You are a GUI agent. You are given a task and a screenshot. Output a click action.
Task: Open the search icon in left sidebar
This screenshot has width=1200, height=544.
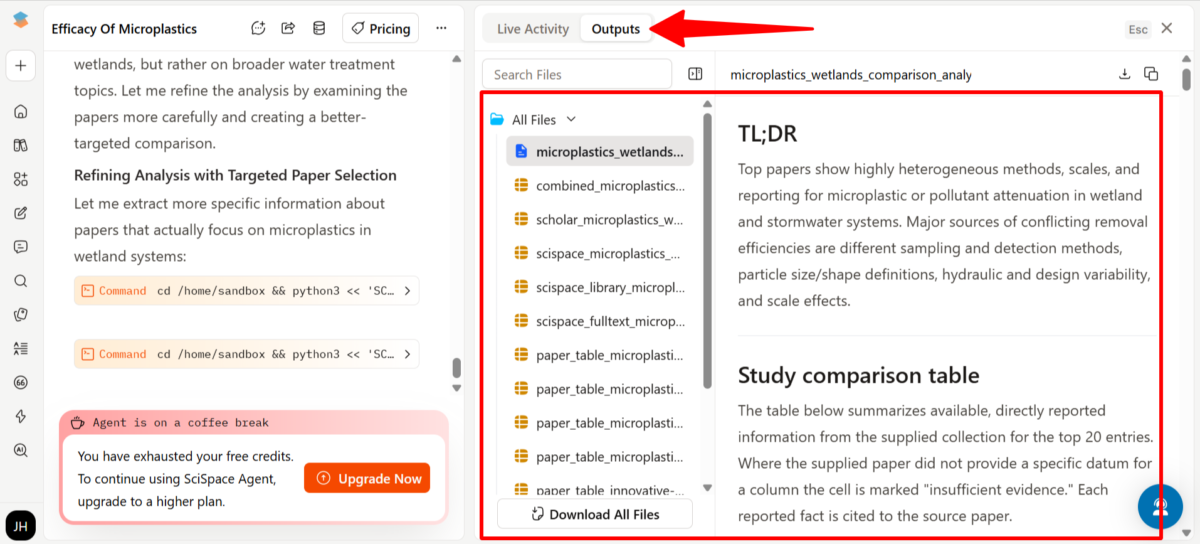click(20, 281)
